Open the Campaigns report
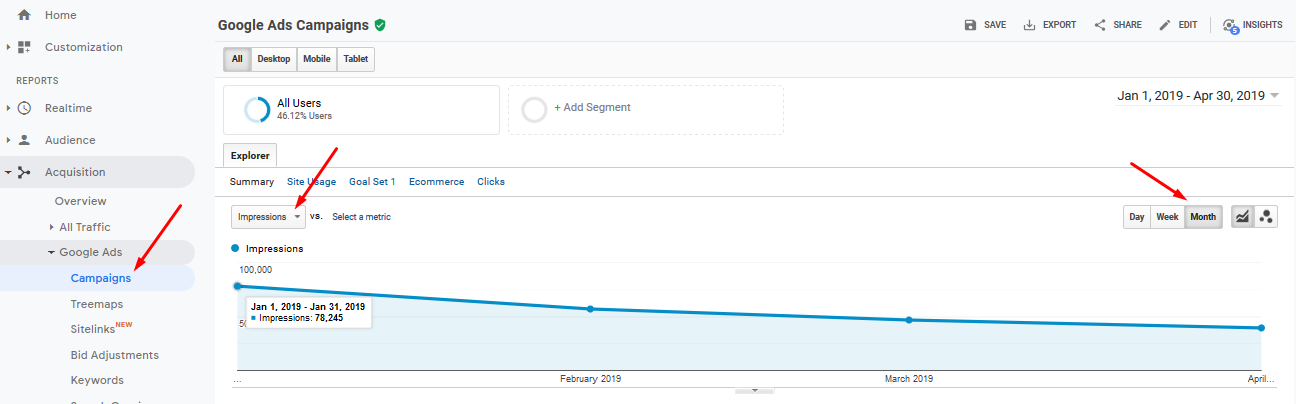1296x404 pixels. (101, 278)
